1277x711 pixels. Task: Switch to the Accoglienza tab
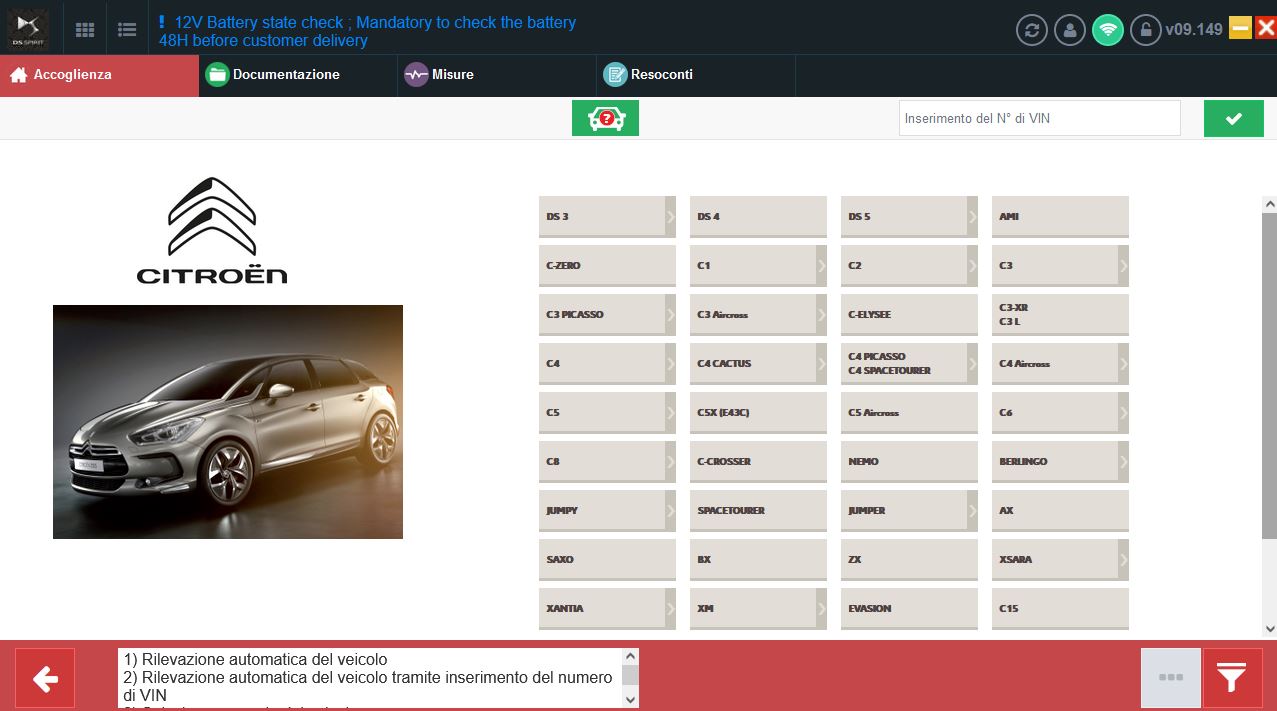click(99, 75)
